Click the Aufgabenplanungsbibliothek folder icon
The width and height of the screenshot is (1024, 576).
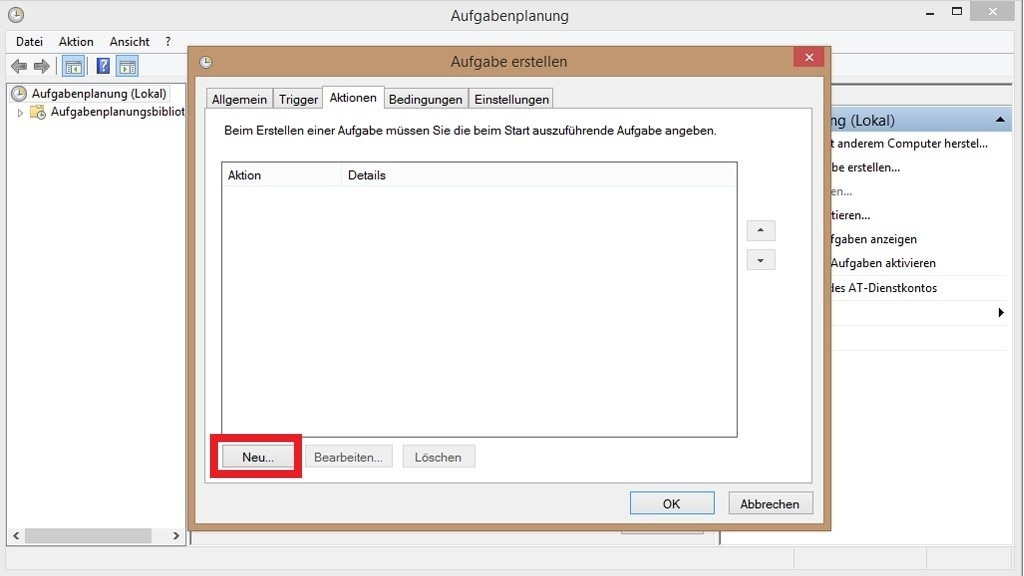(x=38, y=112)
